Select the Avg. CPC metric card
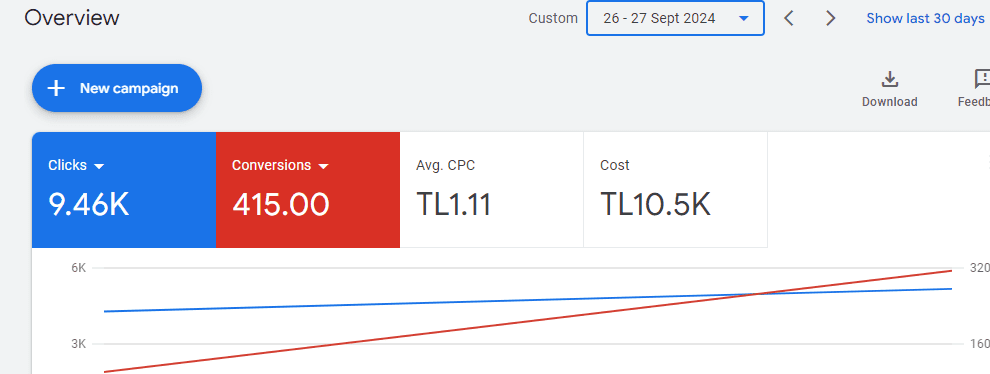Screen dimensions: 990x374 coord(492,190)
